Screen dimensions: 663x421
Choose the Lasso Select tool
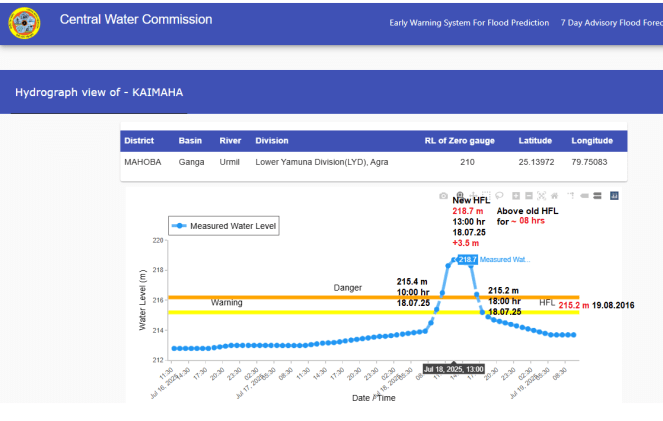click(x=498, y=196)
